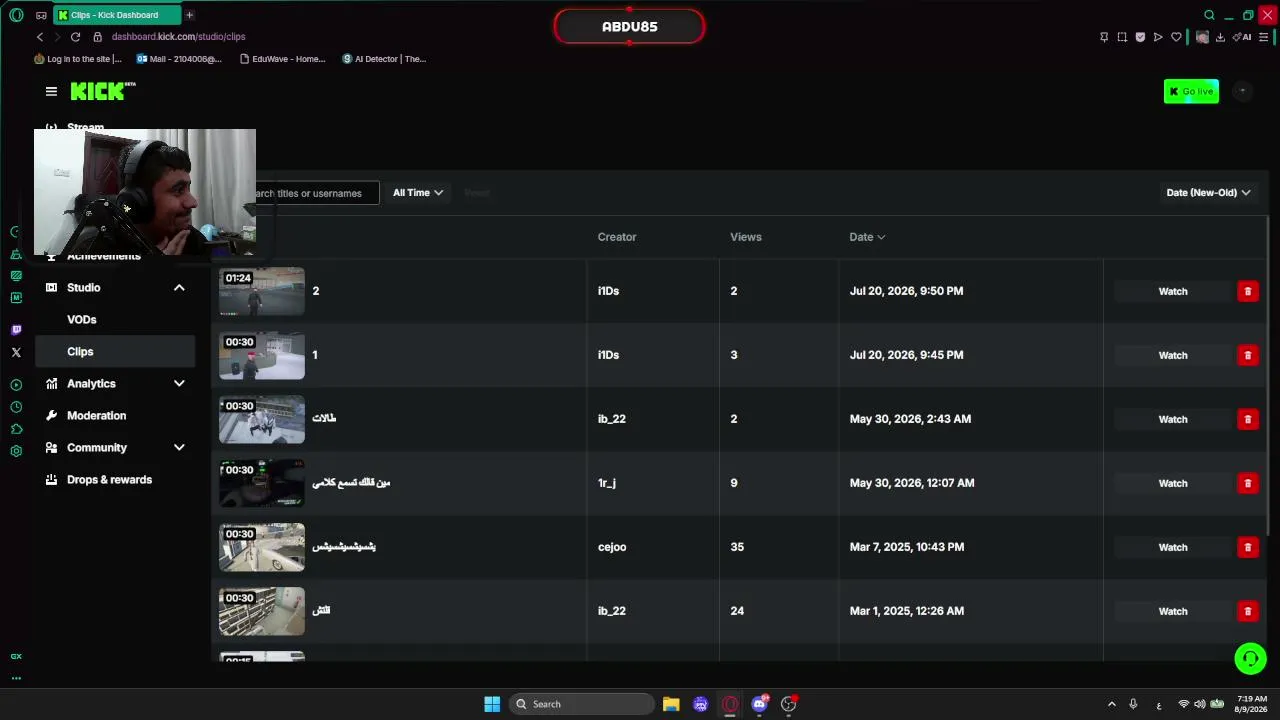
Task: Click the browser search magnifier icon
Action: [1209, 15]
